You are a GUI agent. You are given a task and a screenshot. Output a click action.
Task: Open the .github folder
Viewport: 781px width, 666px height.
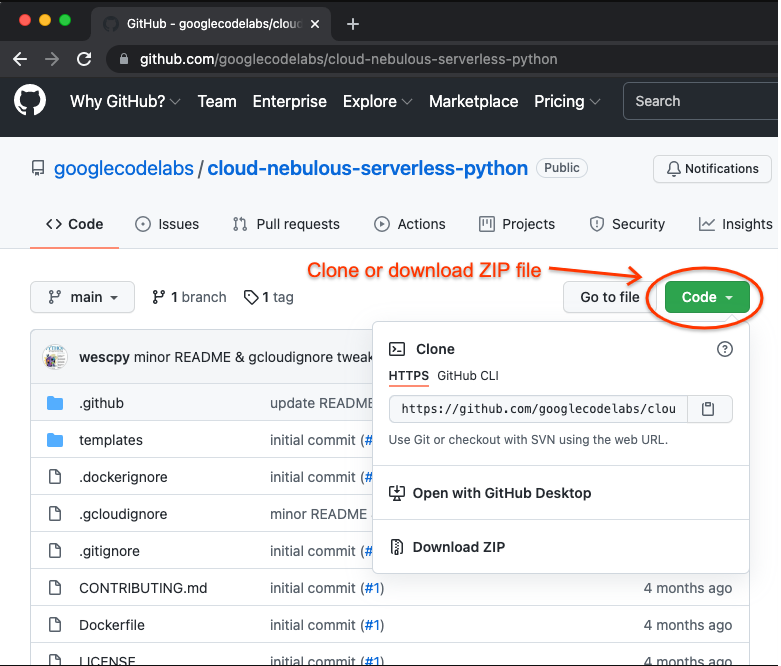pyautogui.click(x=101, y=403)
